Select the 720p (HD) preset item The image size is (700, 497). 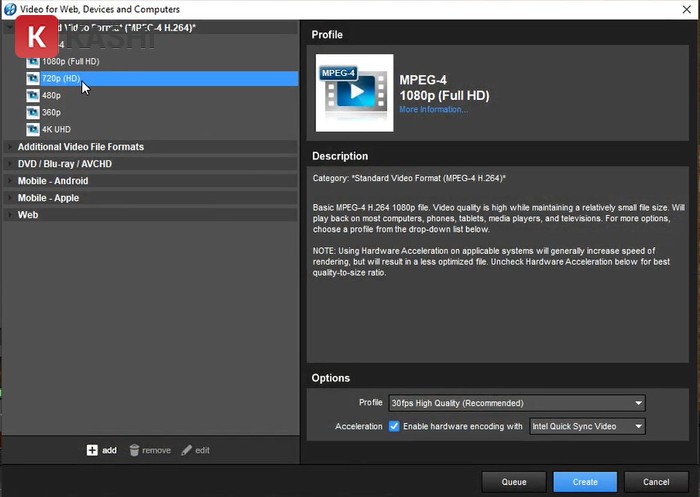(60, 79)
